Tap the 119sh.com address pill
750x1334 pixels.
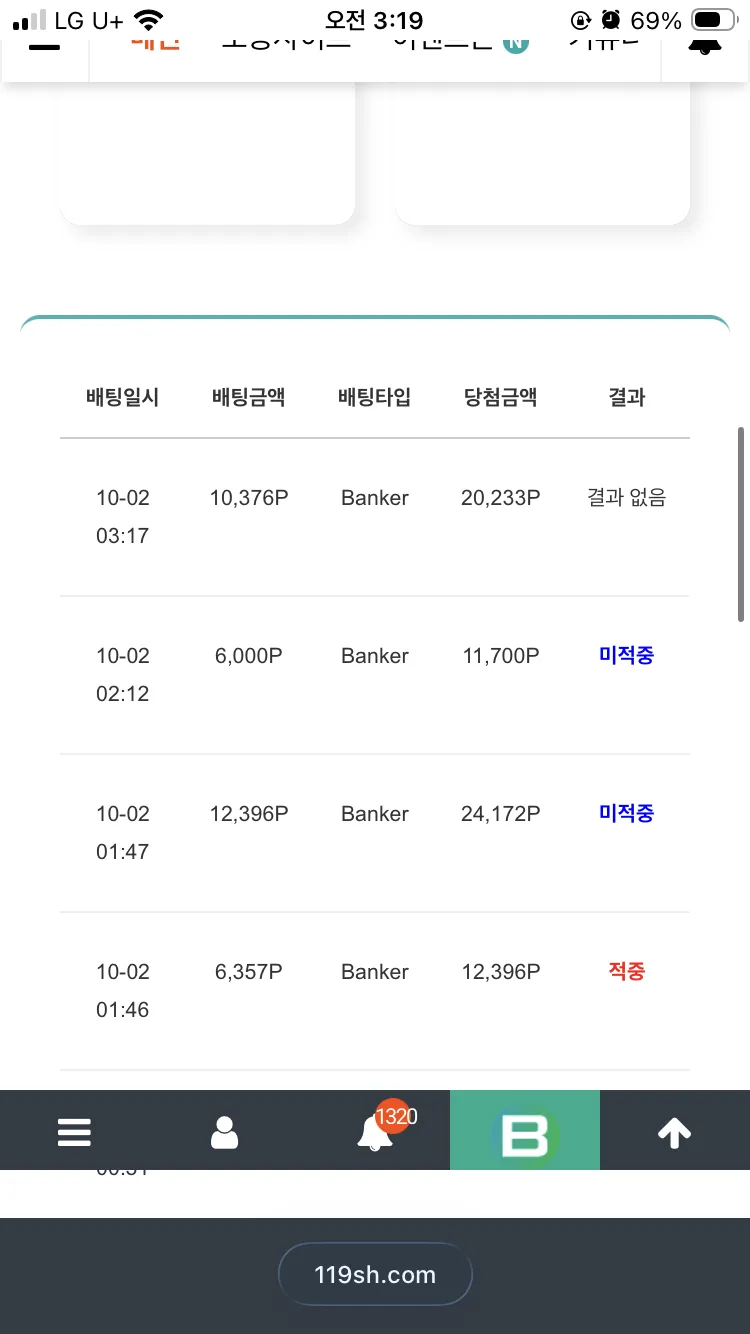(375, 1274)
